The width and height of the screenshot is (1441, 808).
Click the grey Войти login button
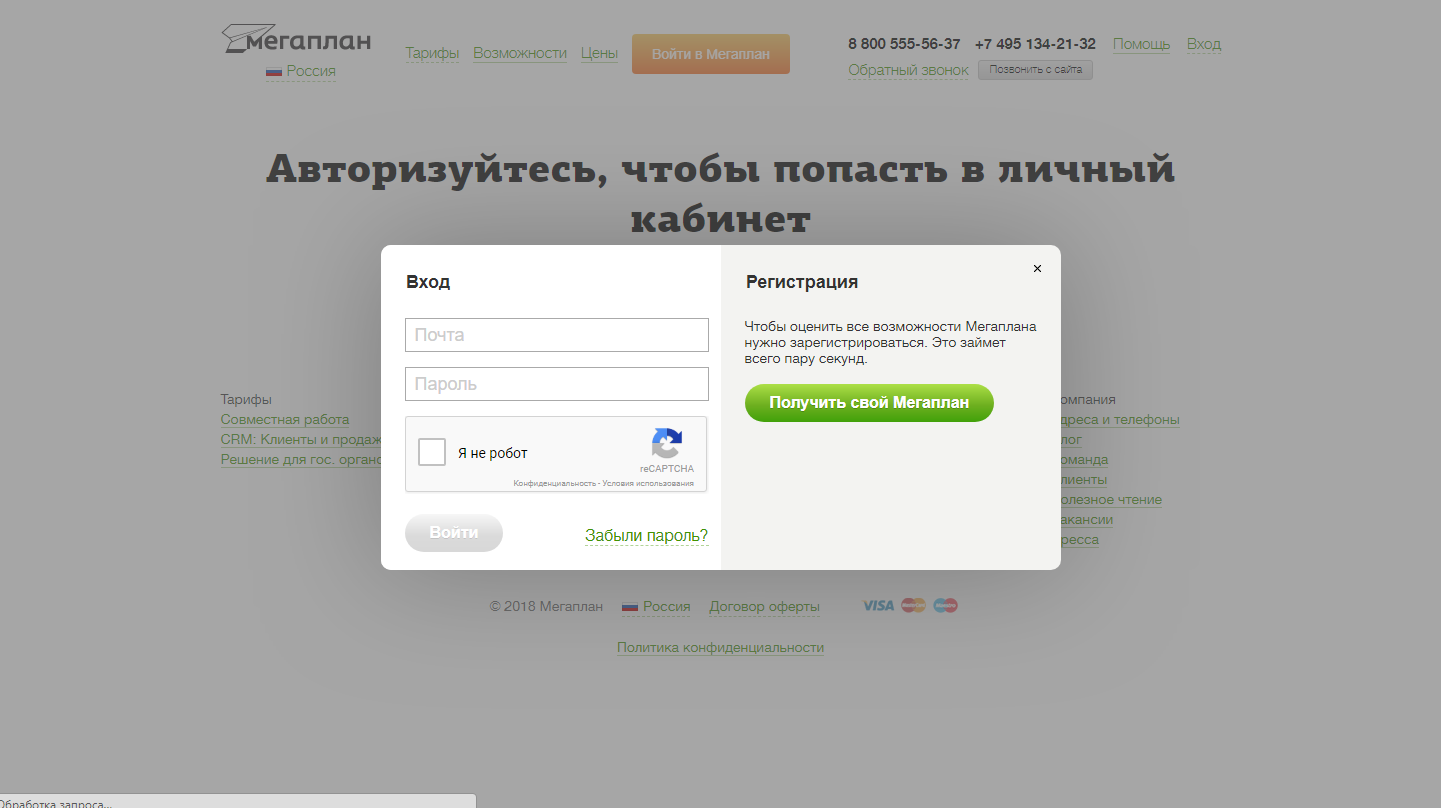coord(454,533)
